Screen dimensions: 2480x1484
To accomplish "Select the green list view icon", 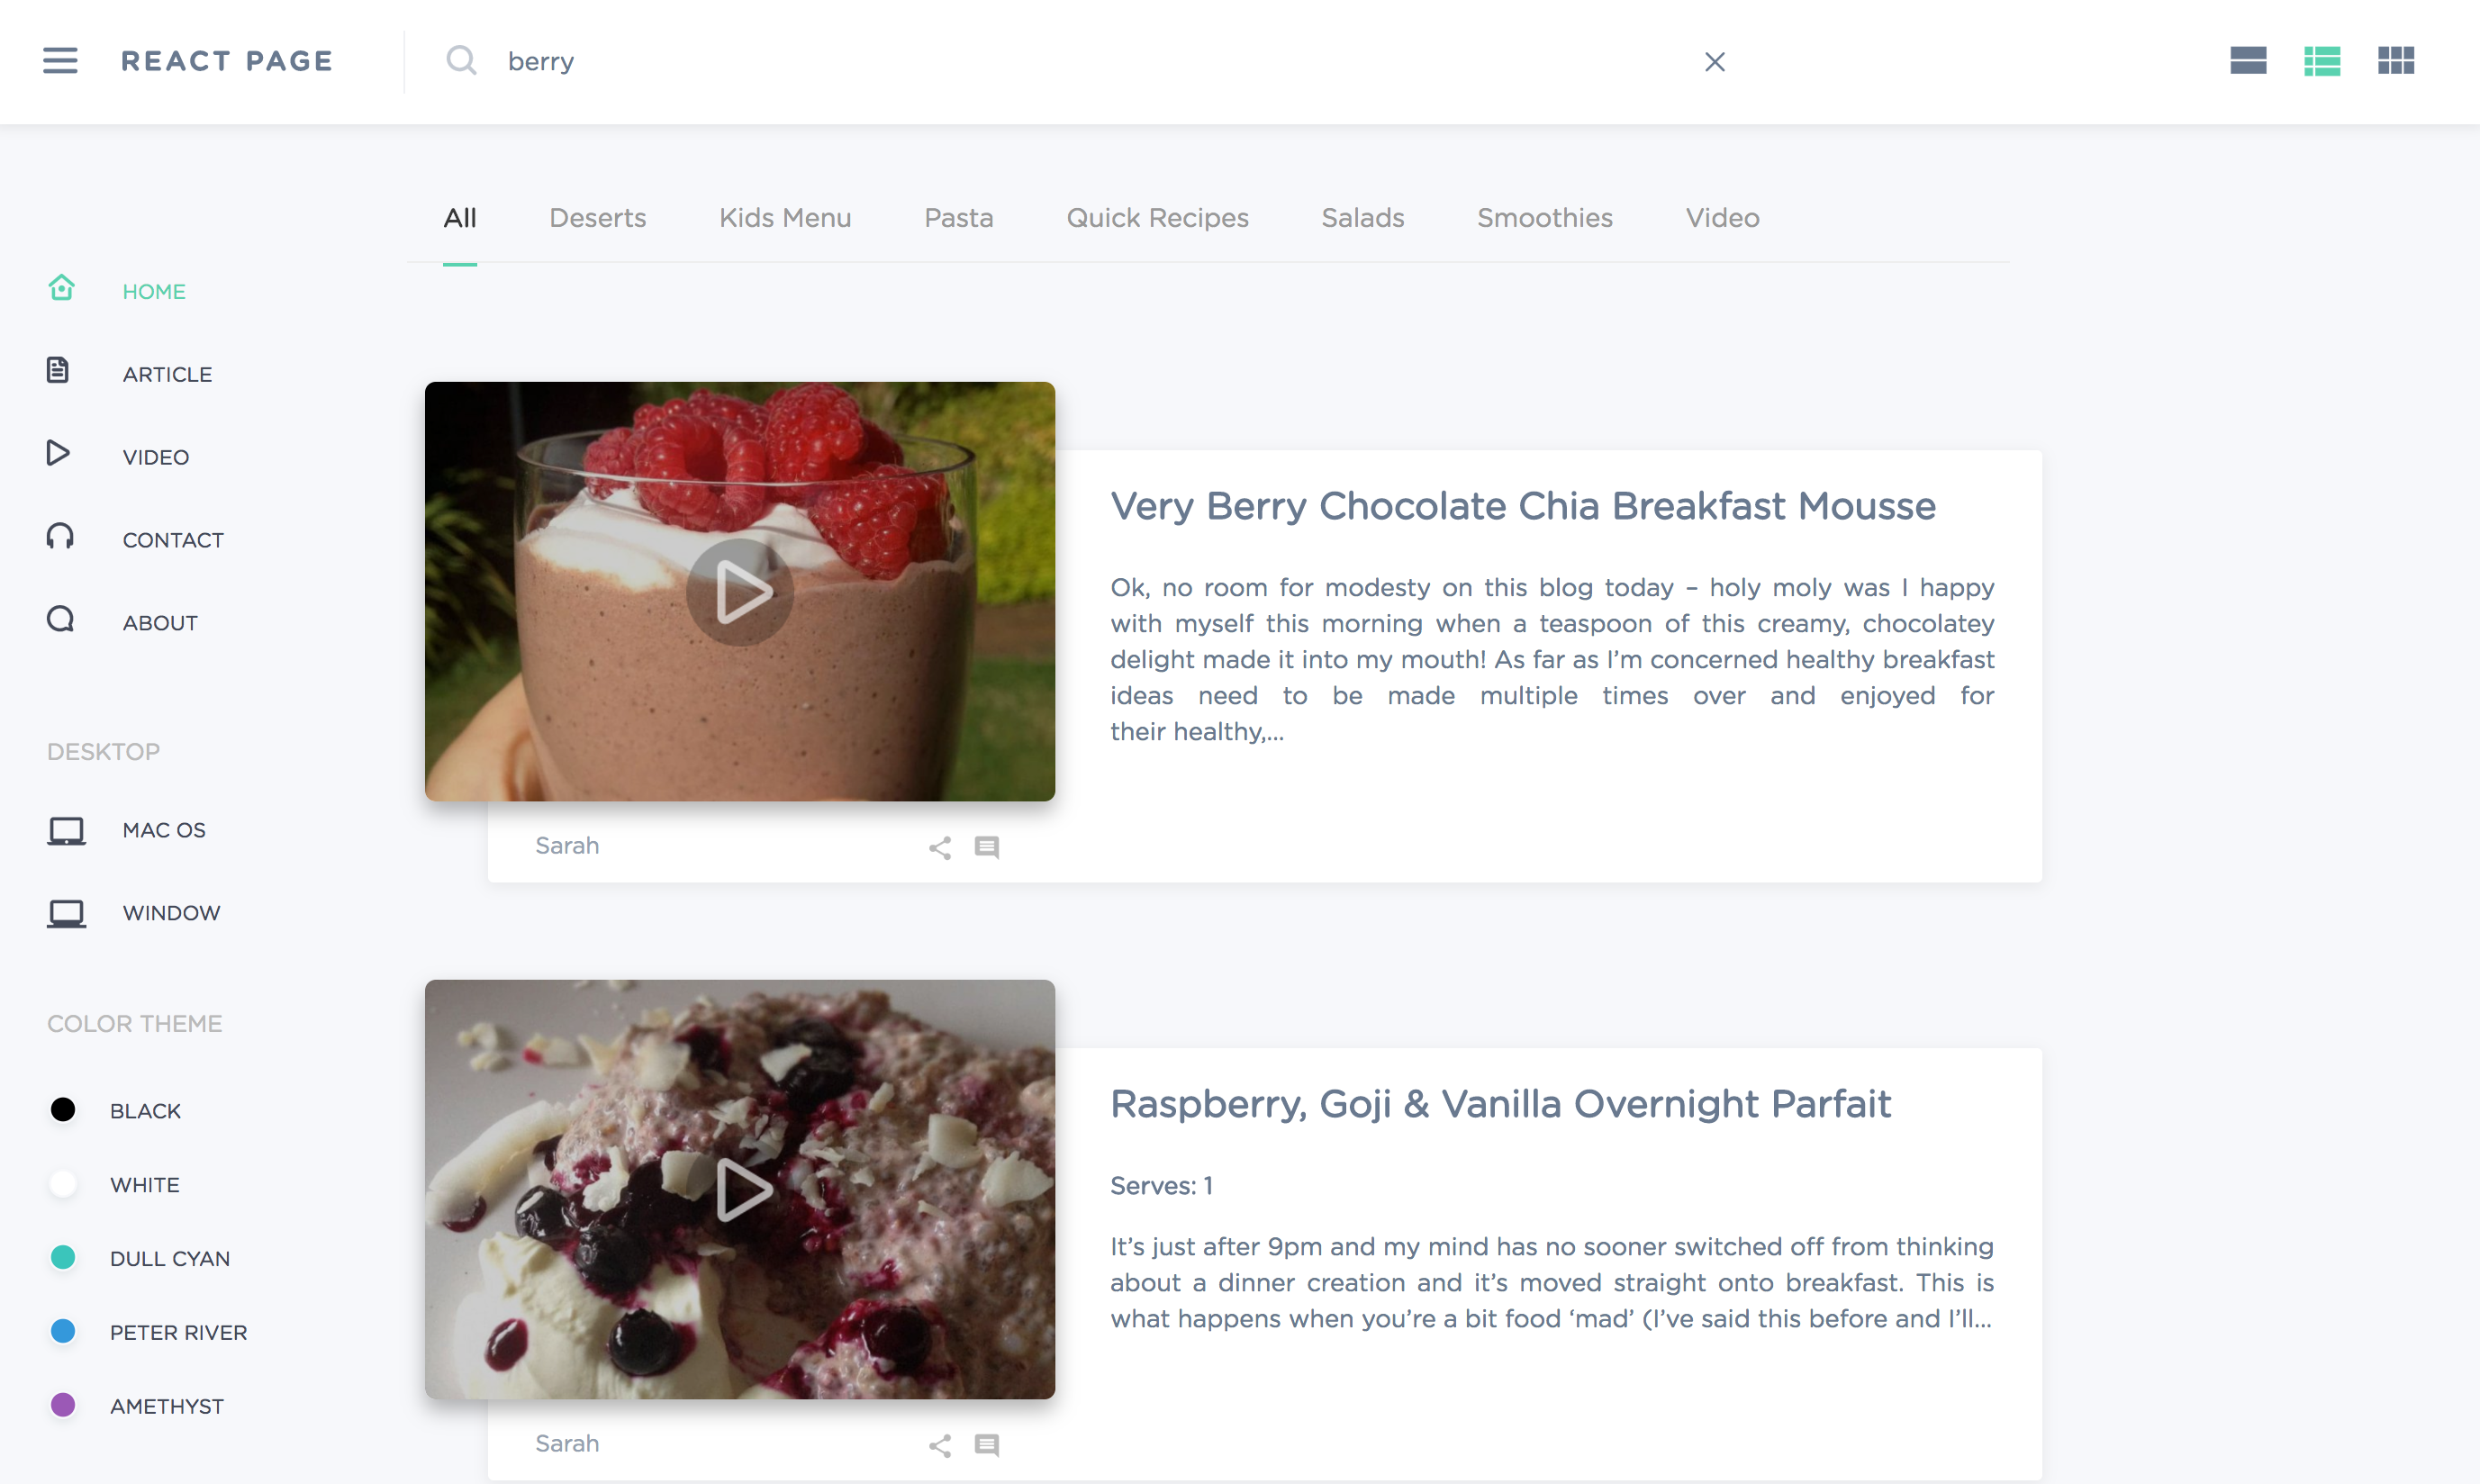I will point(2322,61).
